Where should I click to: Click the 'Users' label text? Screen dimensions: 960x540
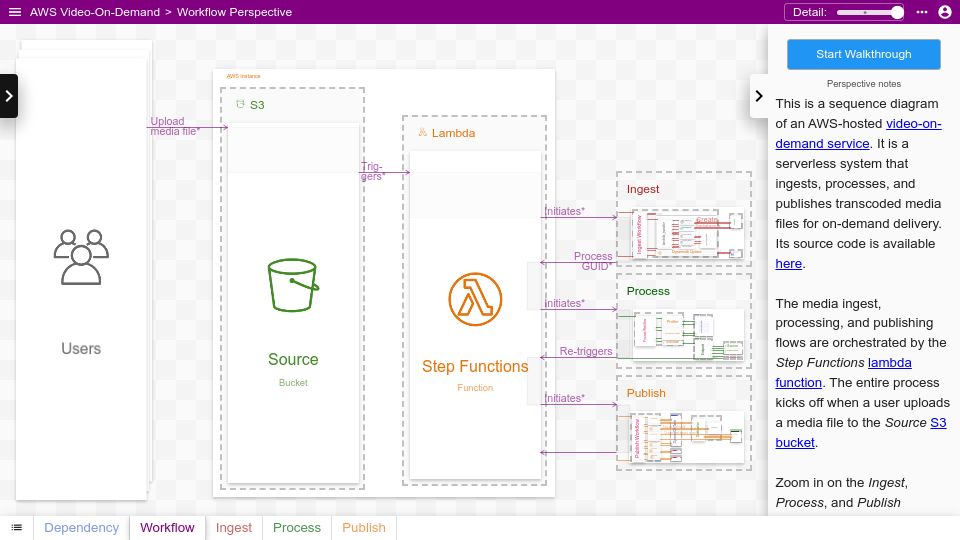coord(81,348)
